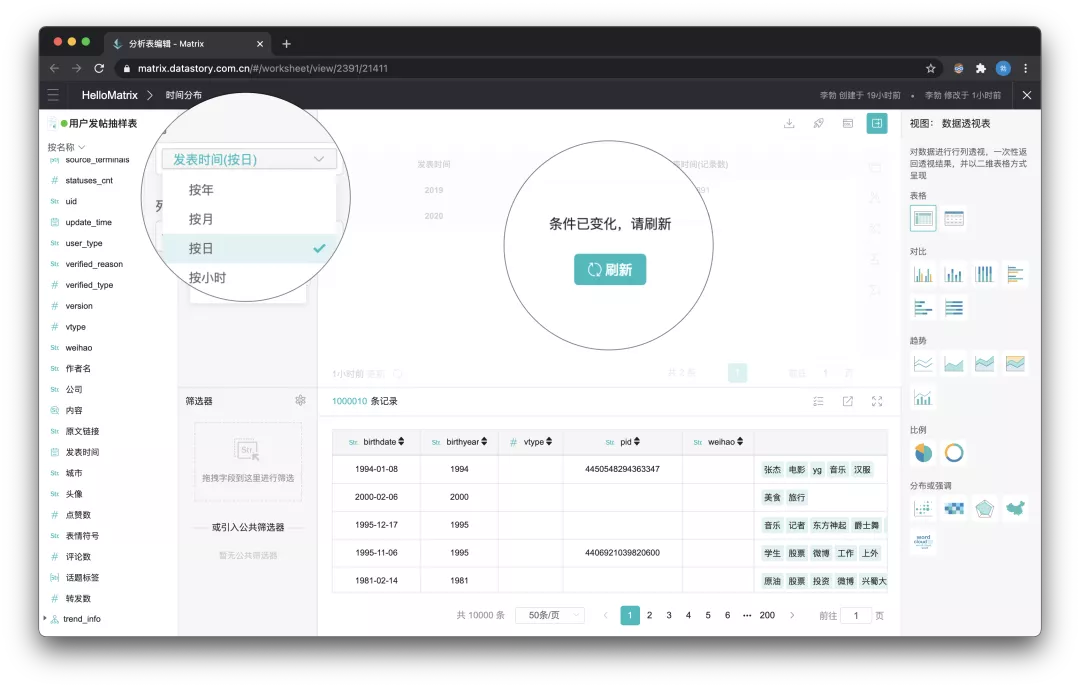Open the Chrome three-dot menu

point(1026,68)
